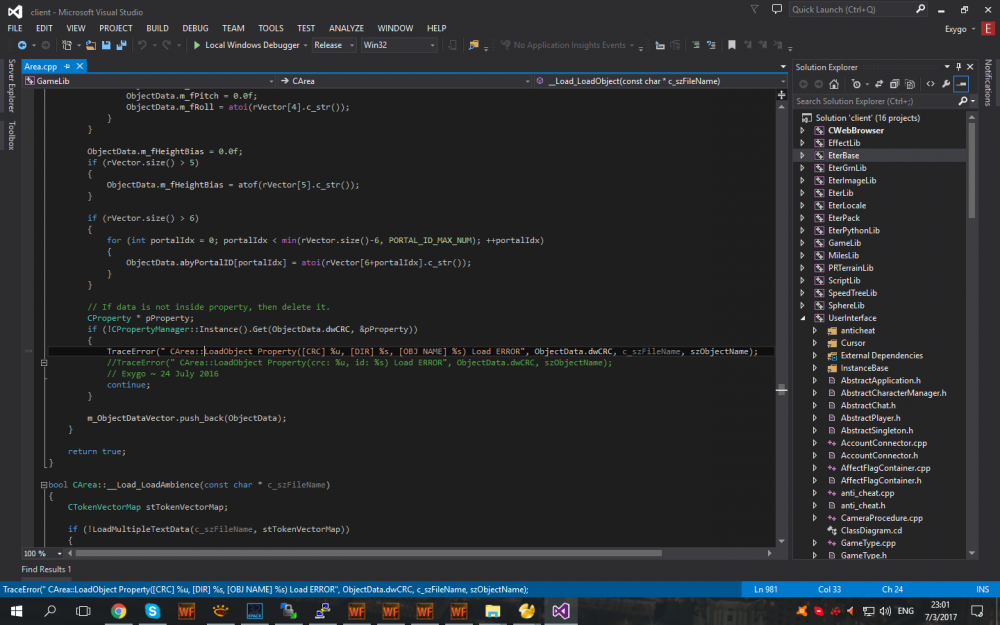Start the Local Windows Debugger
Image resolution: width=1000 pixels, height=625 pixels.
click(246, 45)
